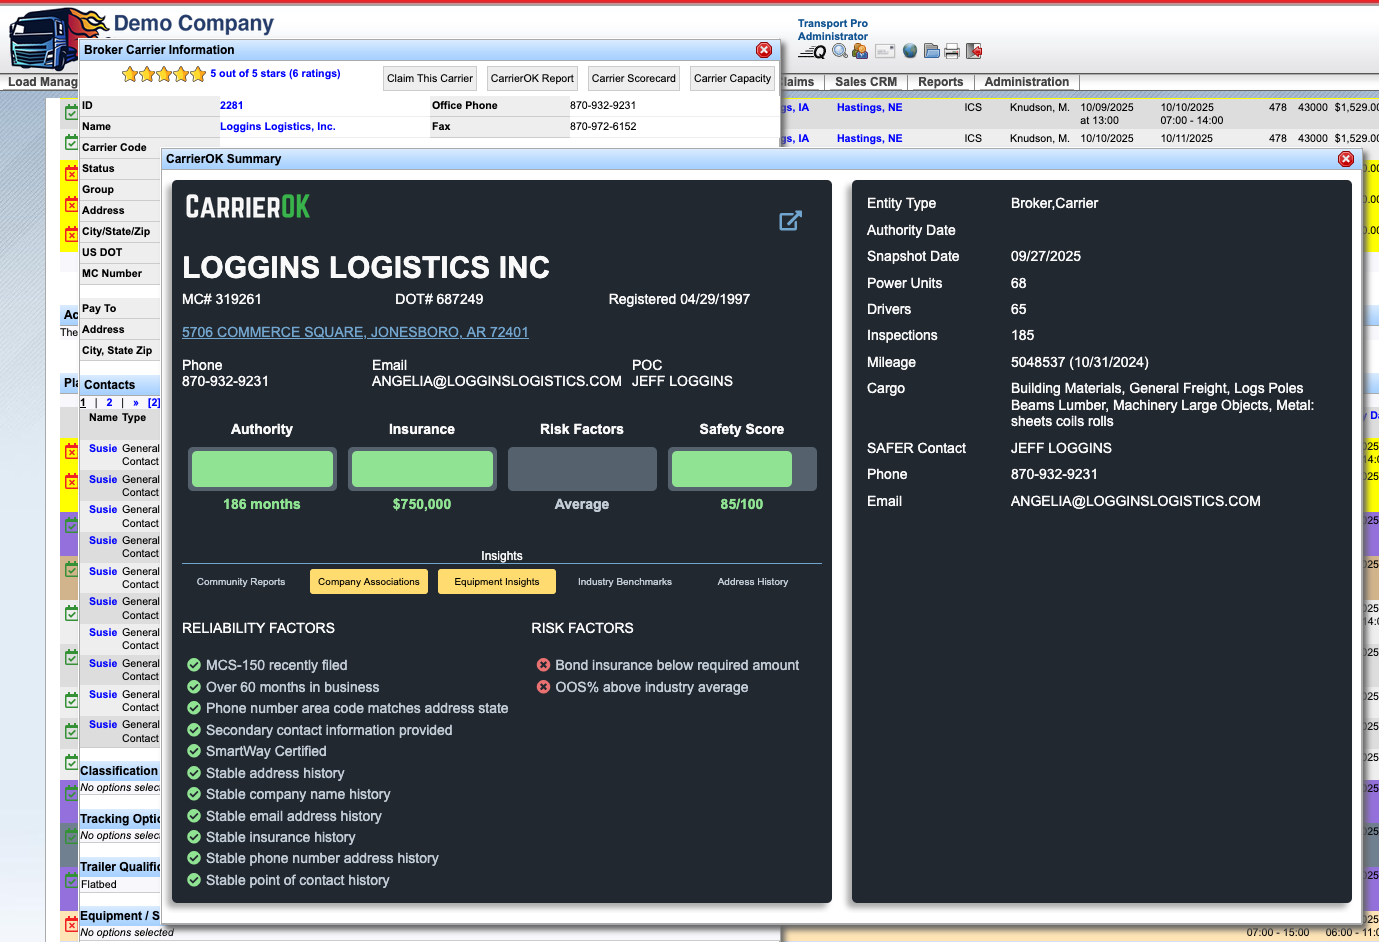
Task: Open the Administration menu
Action: click(x=1027, y=82)
